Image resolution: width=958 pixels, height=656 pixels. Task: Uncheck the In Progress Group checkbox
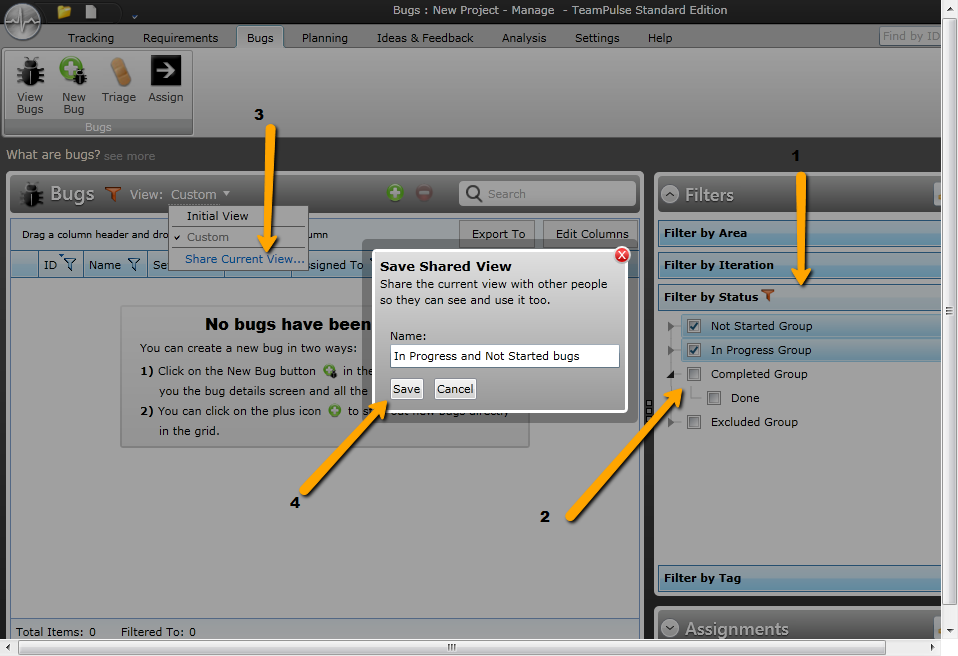tap(694, 350)
